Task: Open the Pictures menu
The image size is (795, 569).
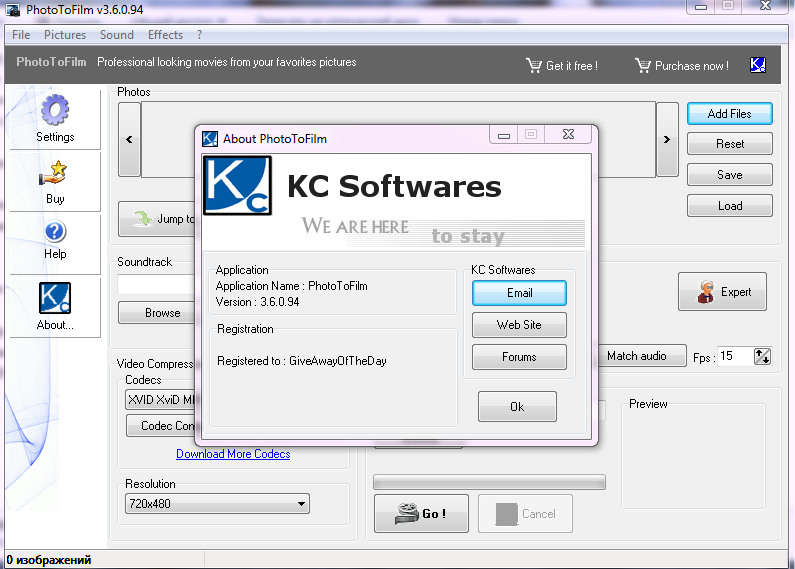Action: (x=65, y=35)
